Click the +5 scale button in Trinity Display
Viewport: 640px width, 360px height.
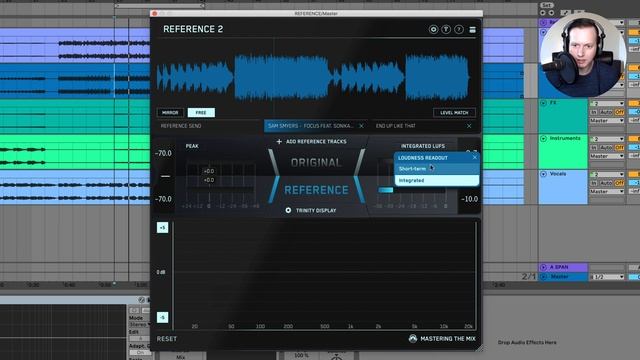(x=162, y=228)
